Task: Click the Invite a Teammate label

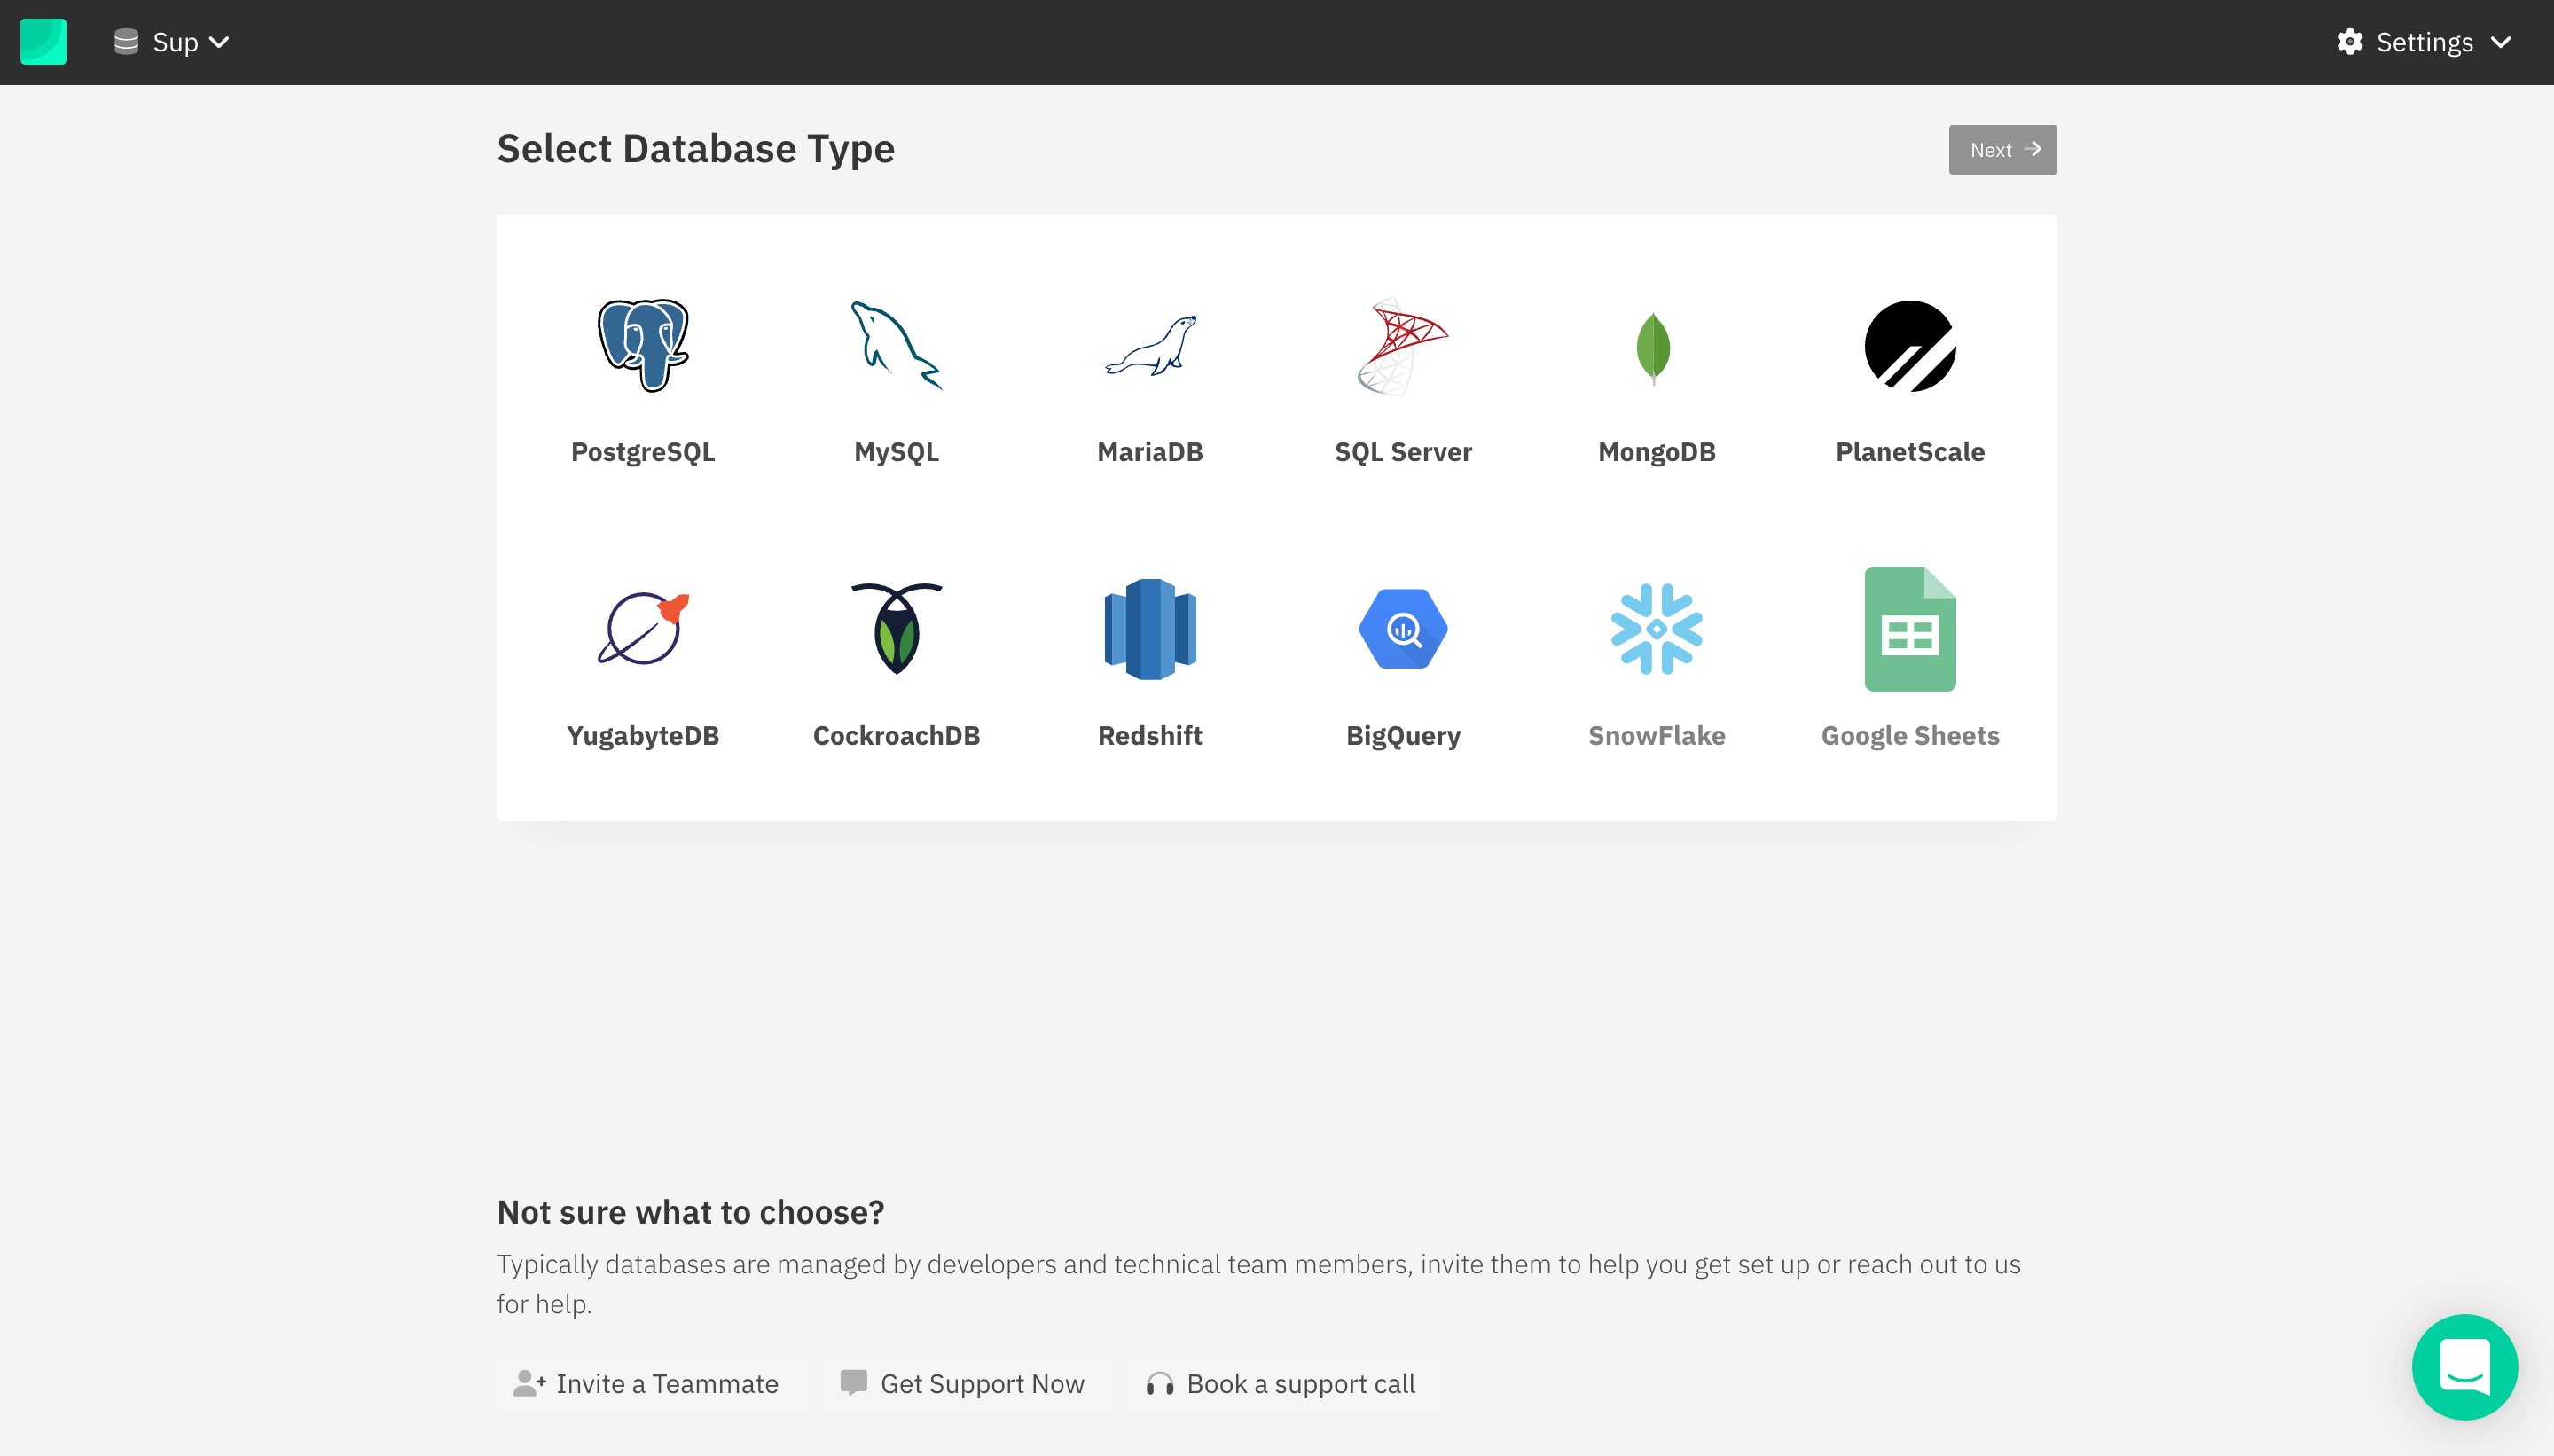Action: click(x=667, y=1383)
